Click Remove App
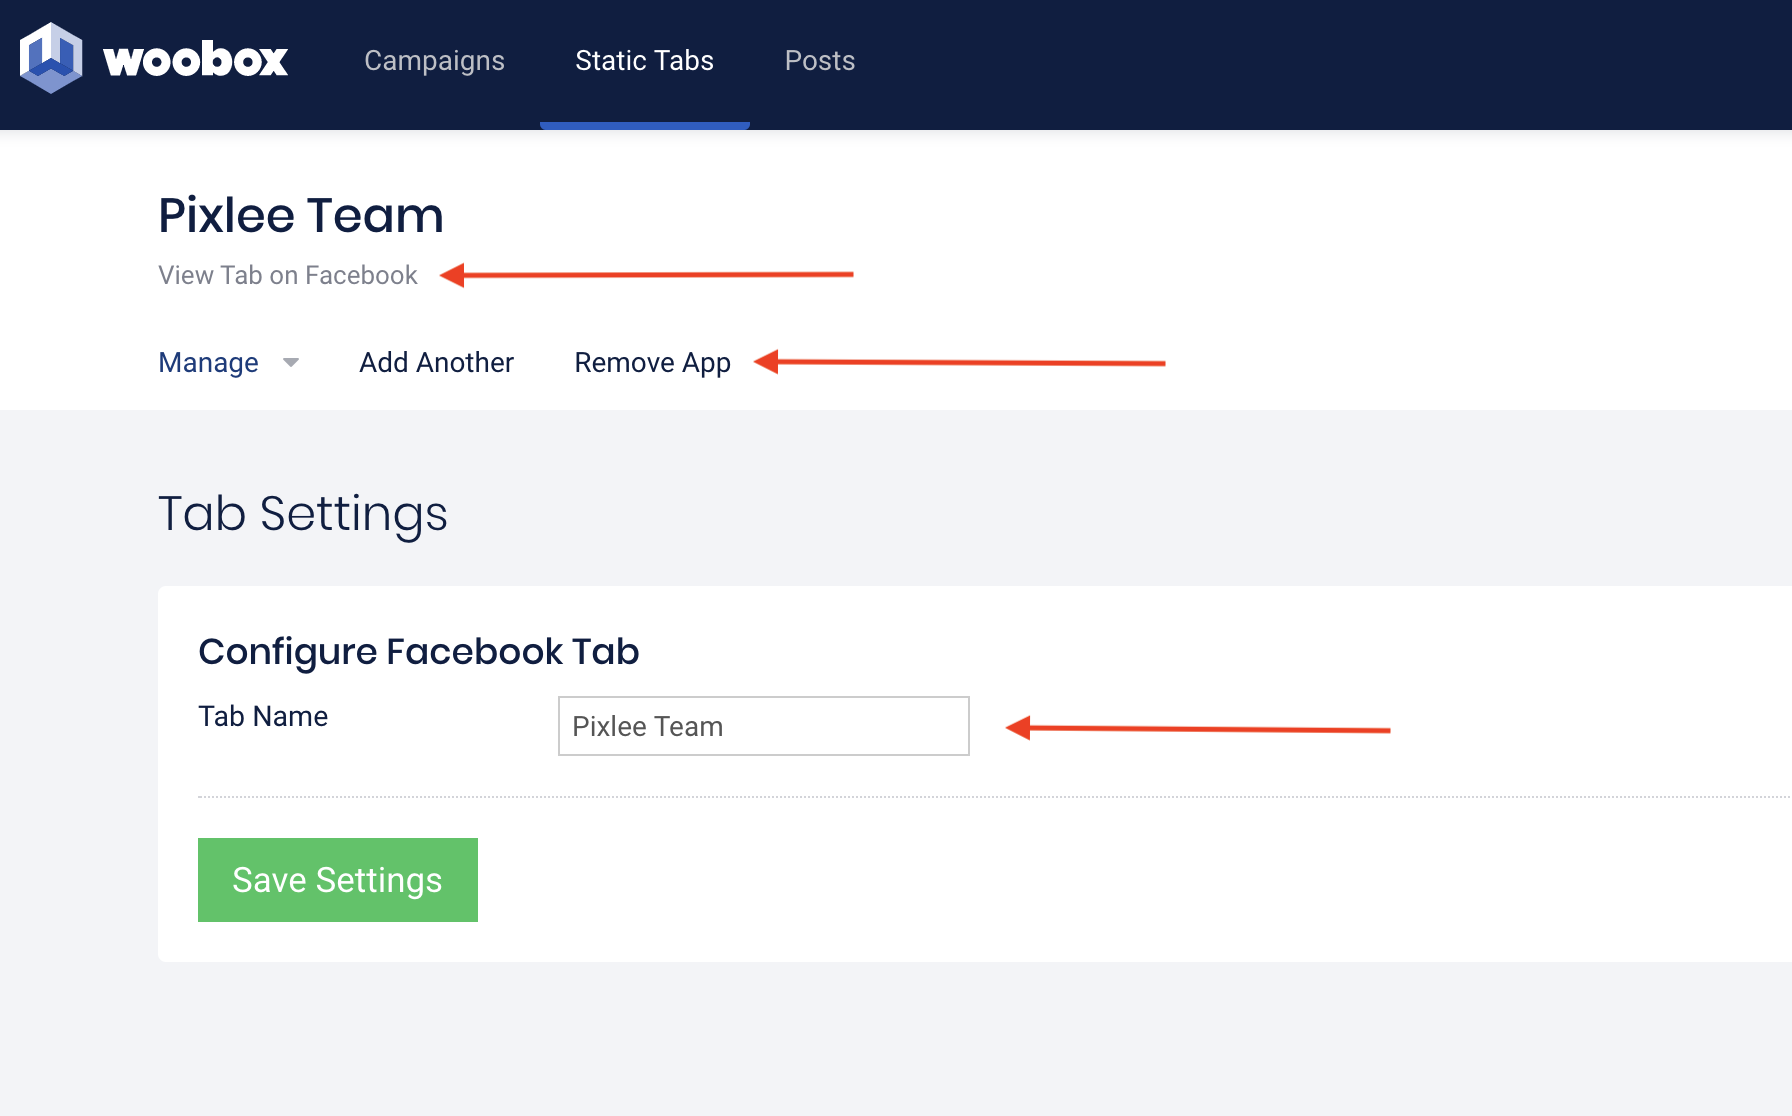This screenshot has width=1792, height=1116. click(x=652, y=362)
